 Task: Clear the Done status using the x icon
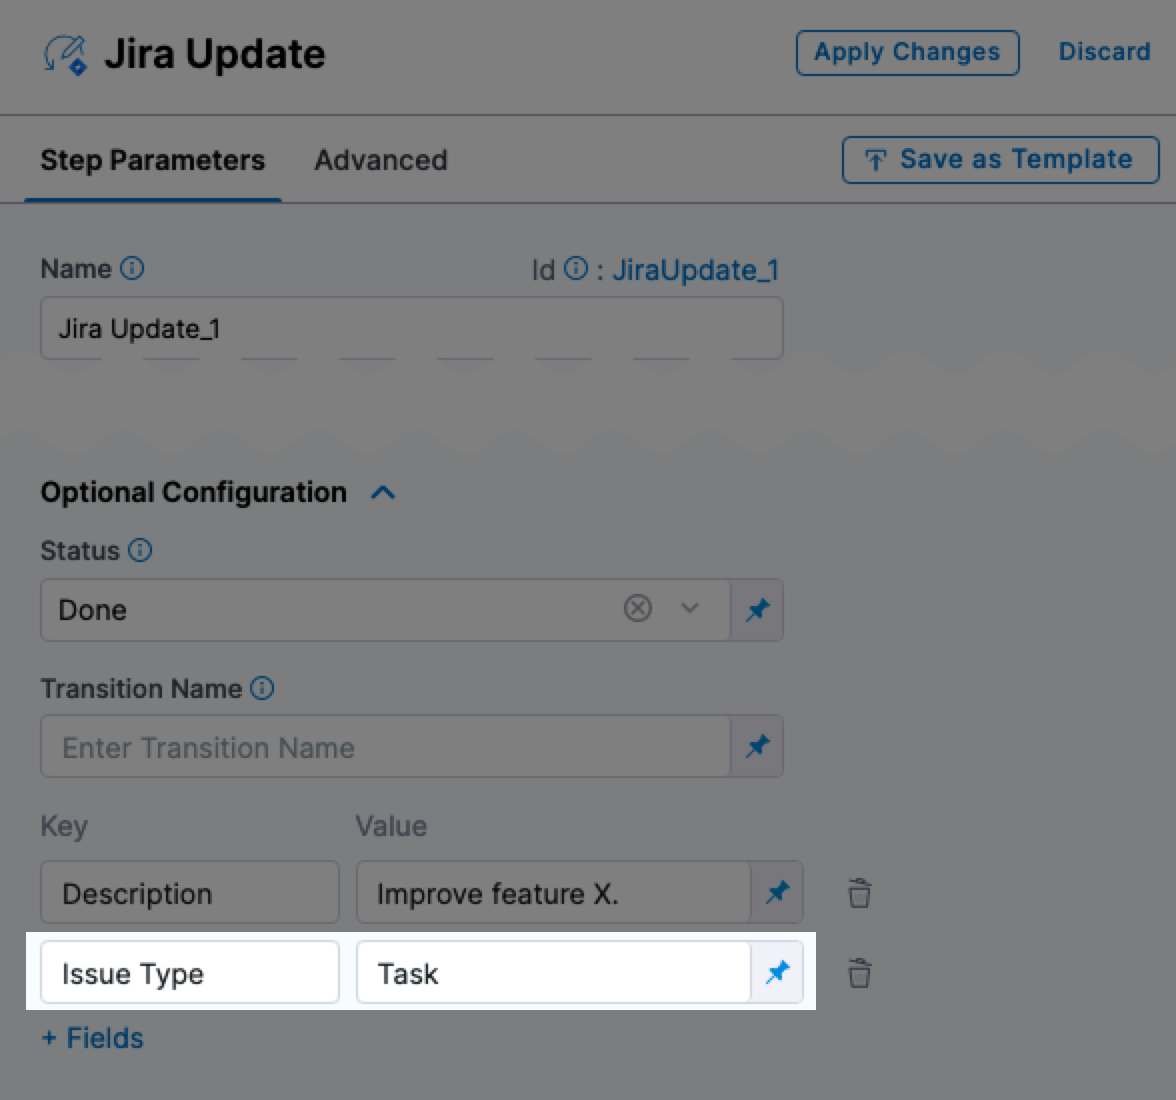click(x=638, y=609)
